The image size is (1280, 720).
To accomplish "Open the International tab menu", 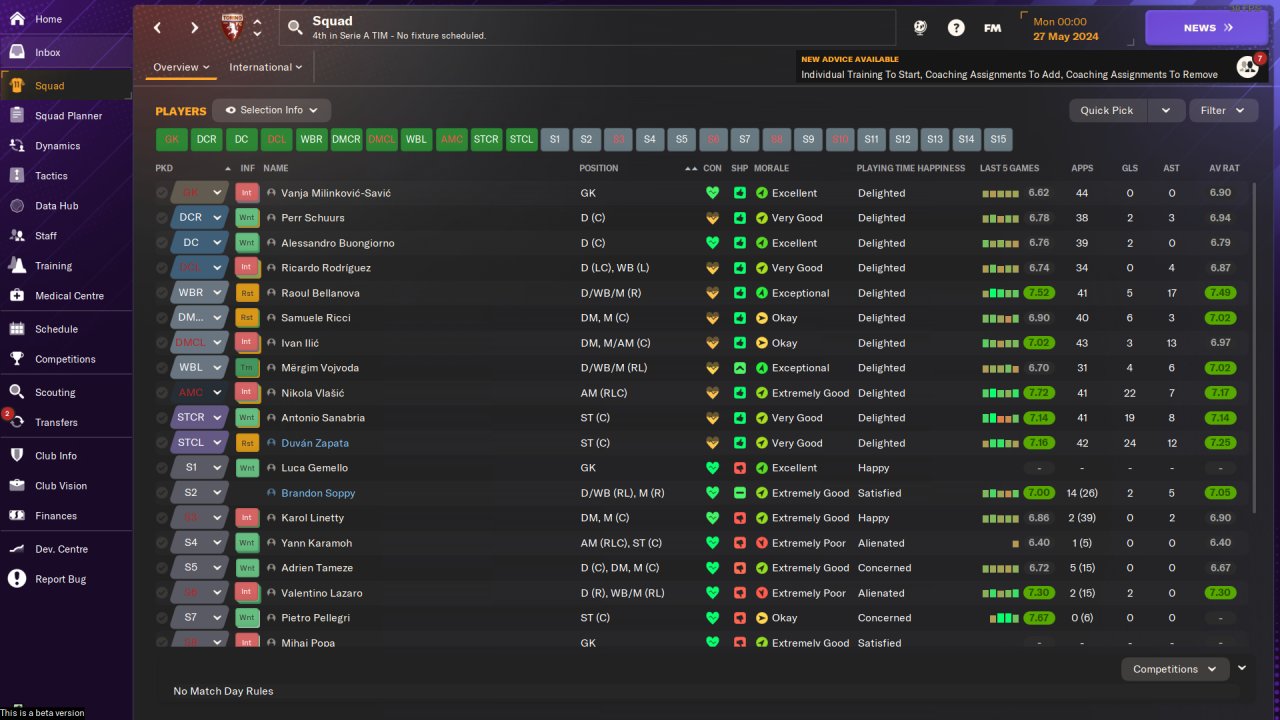I will point(266,67).
